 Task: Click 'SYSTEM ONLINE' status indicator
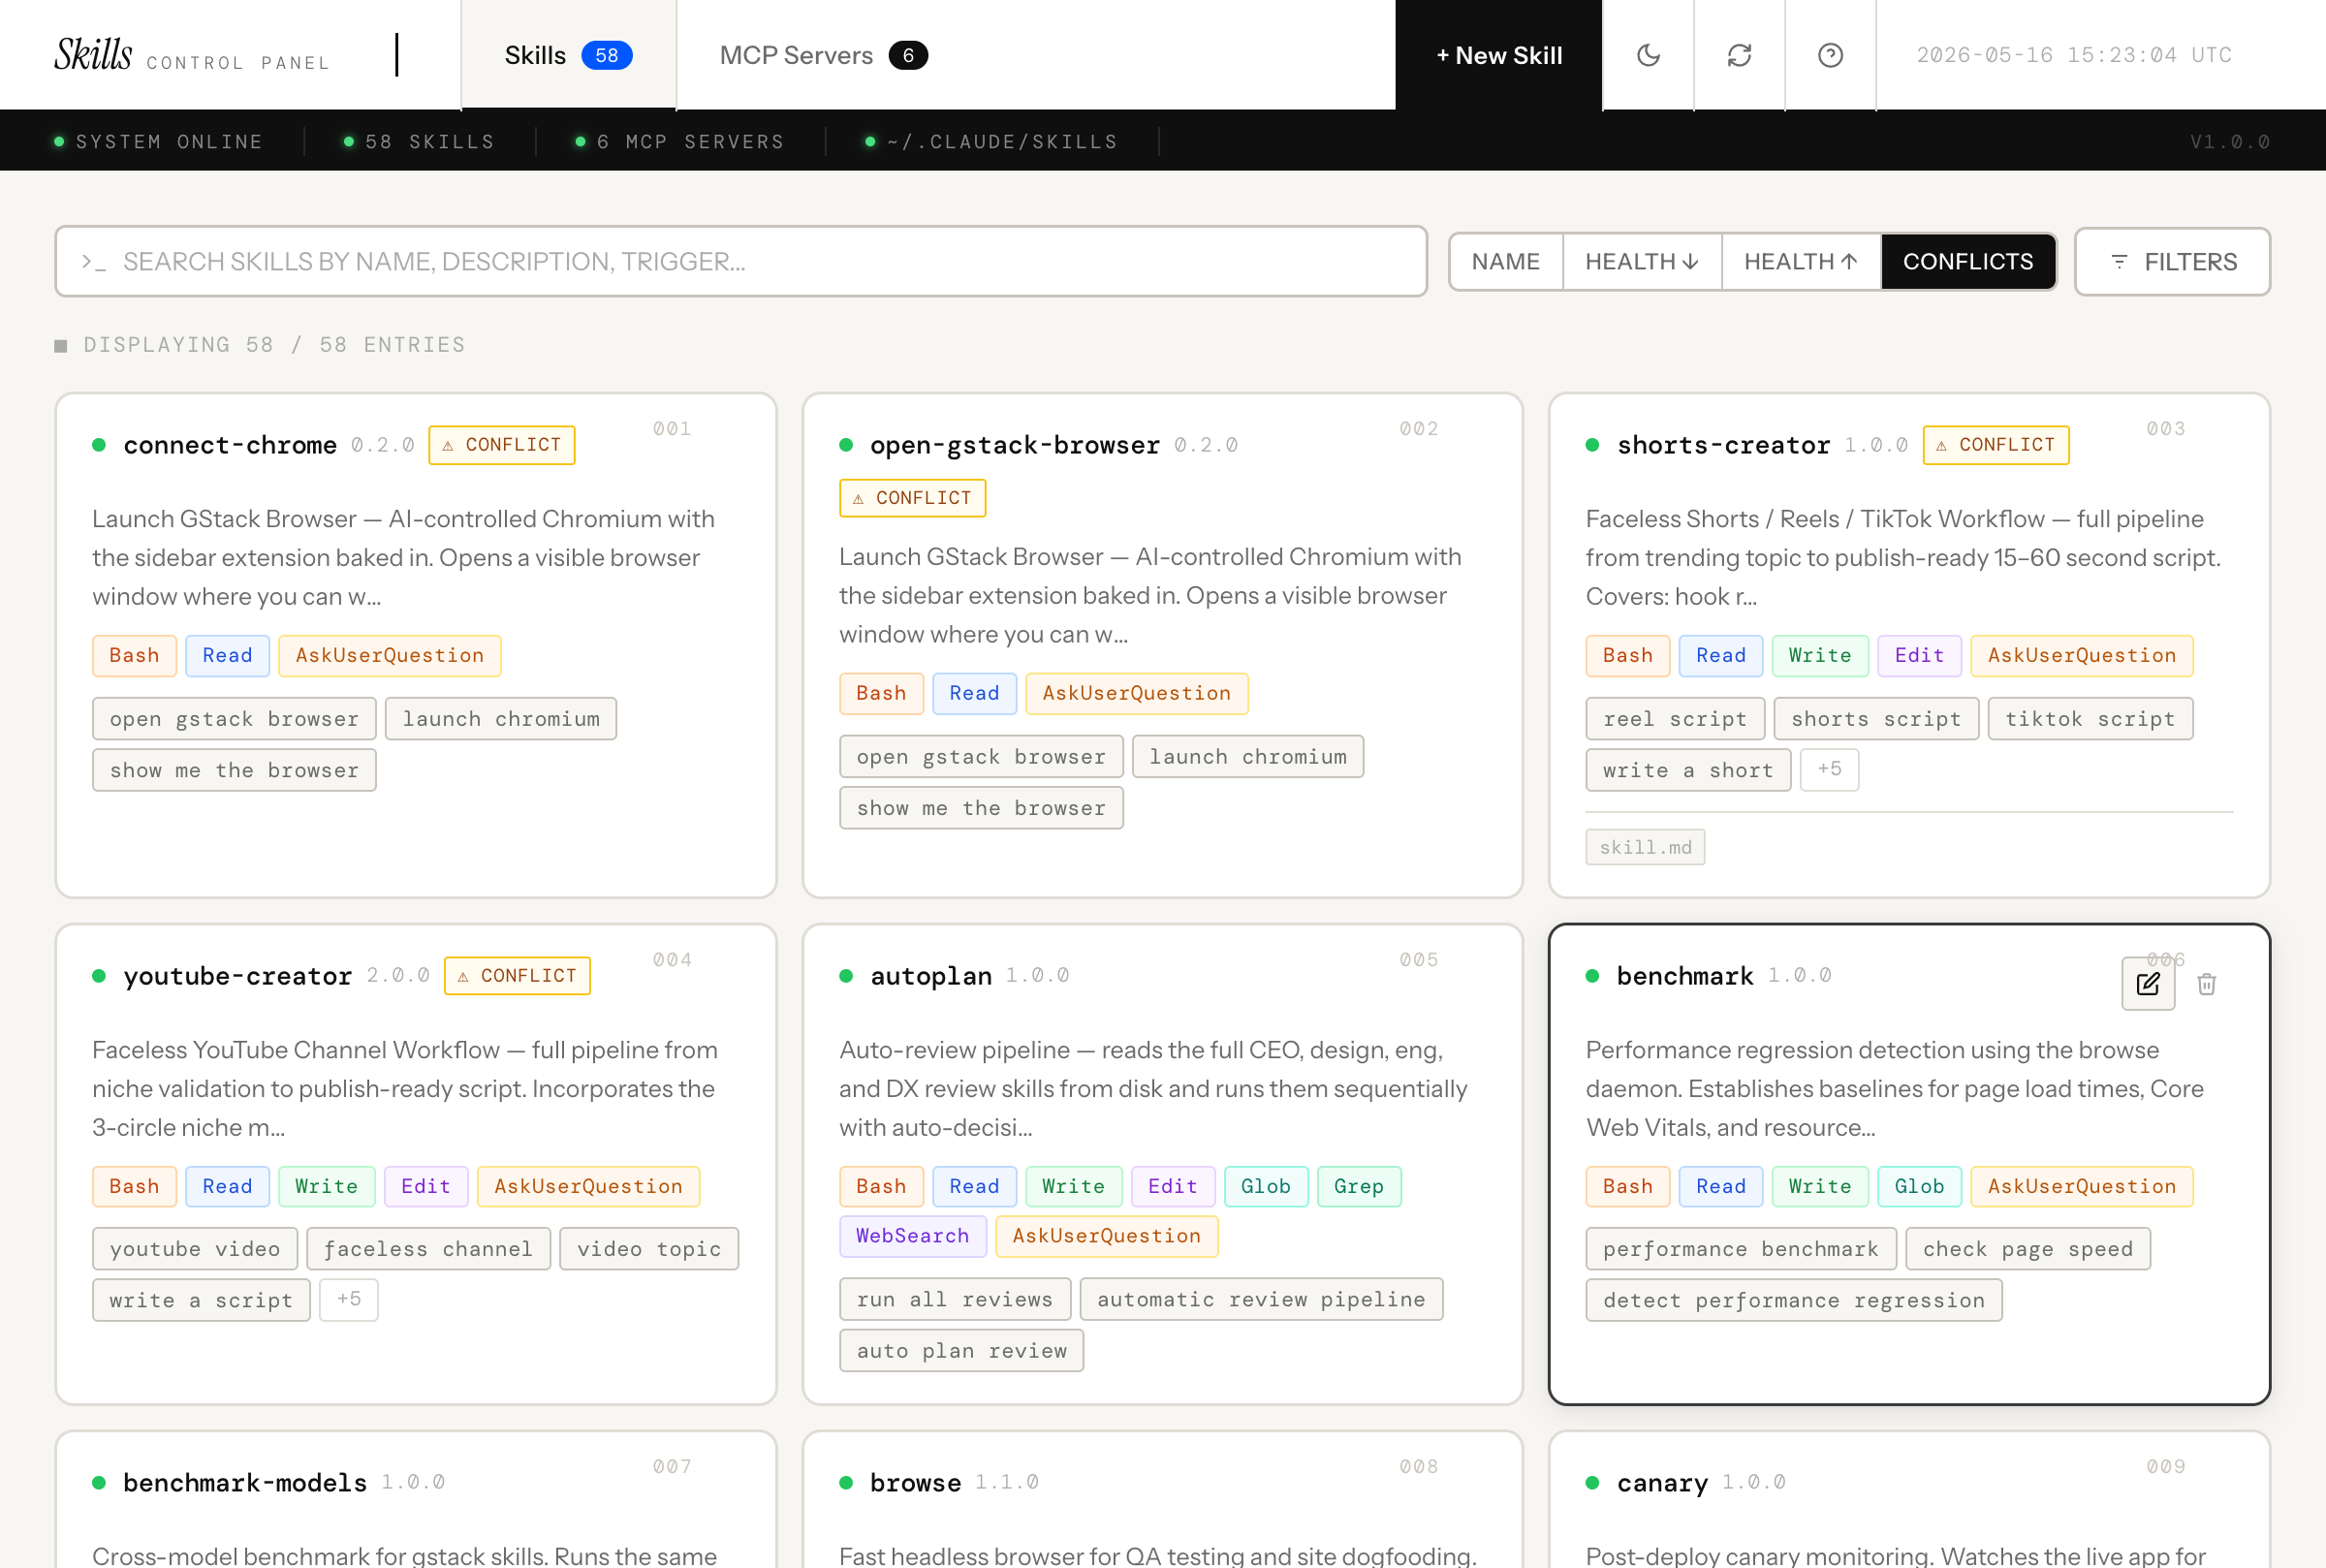pyautogui.click(x=158, y=141)
